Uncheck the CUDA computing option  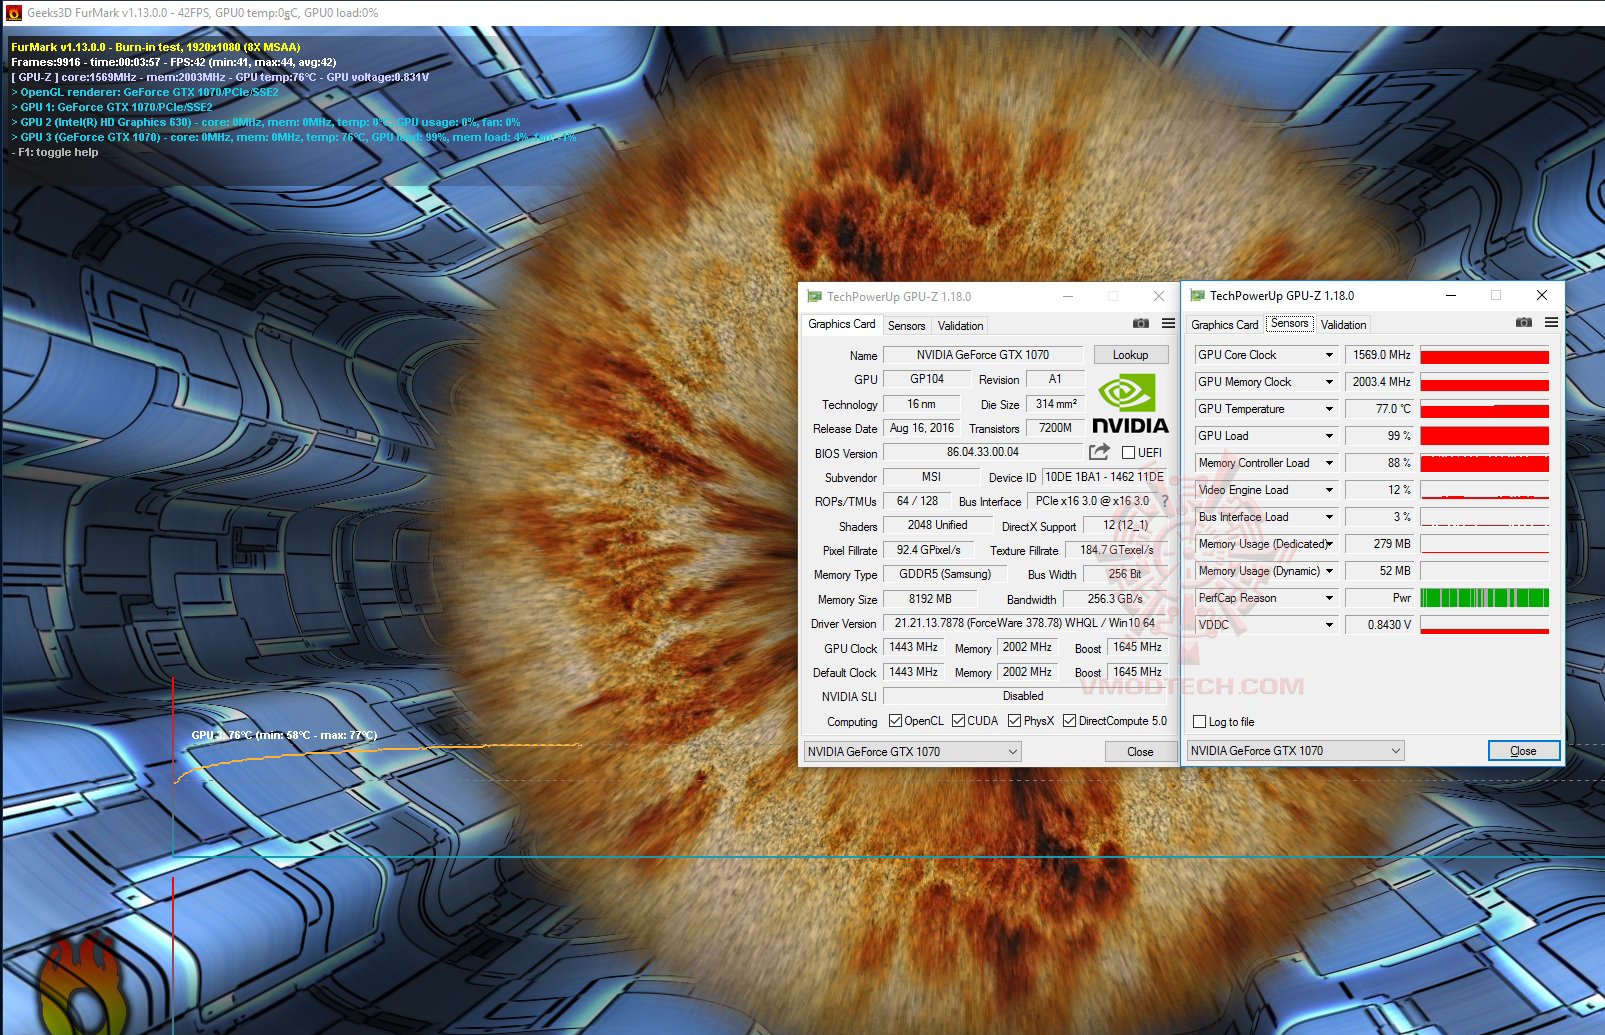click(x=958, y=720)
